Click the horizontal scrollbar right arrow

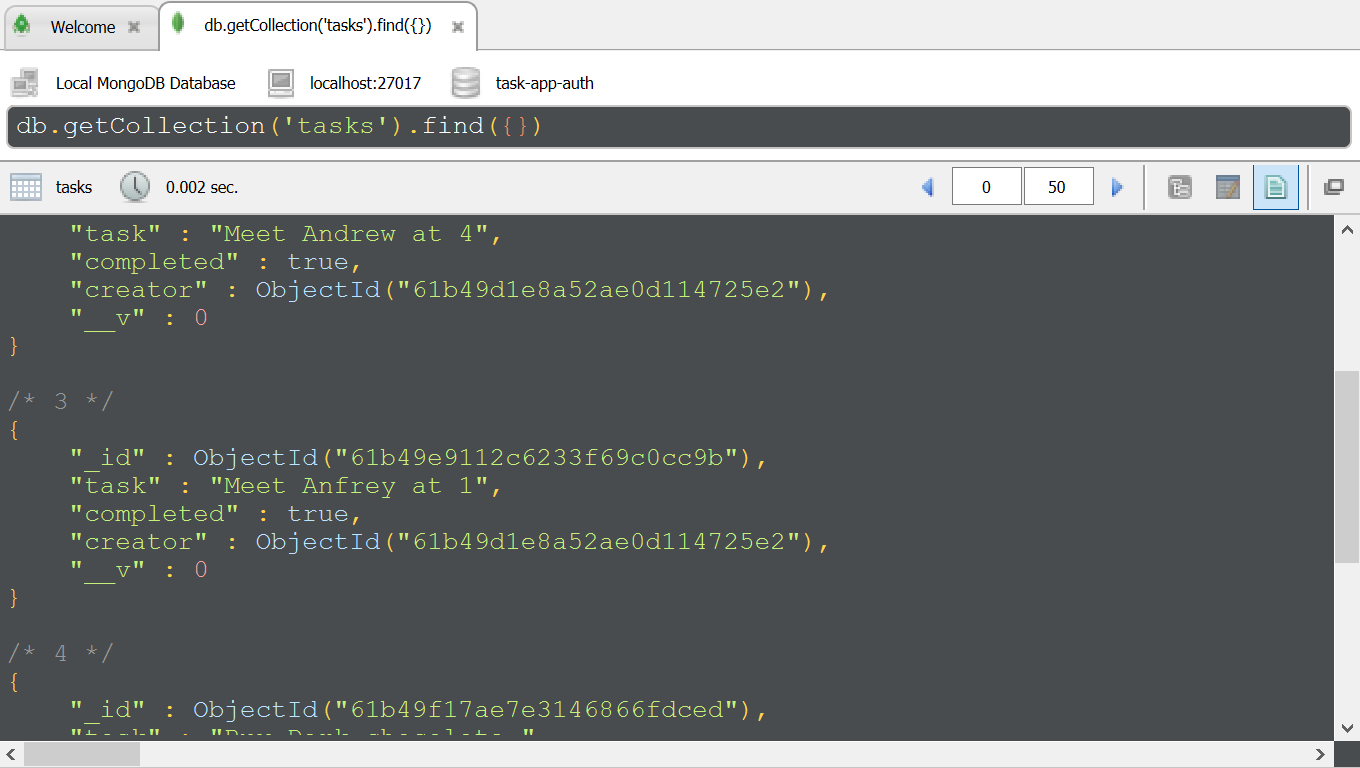pyautogui.click(x=1322, y=754)
